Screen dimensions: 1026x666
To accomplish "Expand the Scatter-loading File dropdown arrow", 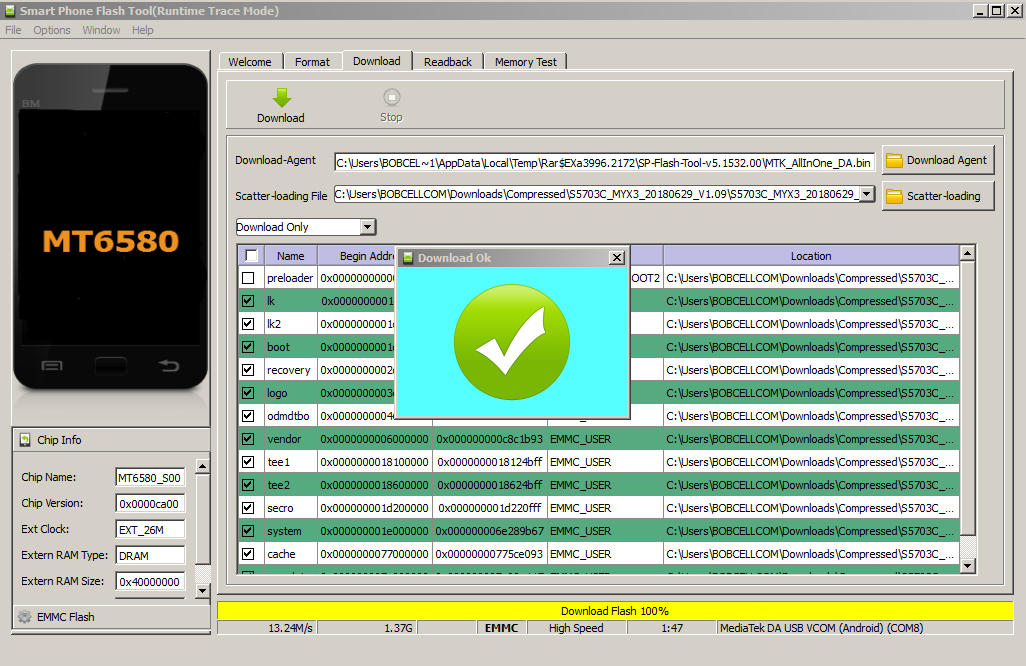I will [866, 194].
